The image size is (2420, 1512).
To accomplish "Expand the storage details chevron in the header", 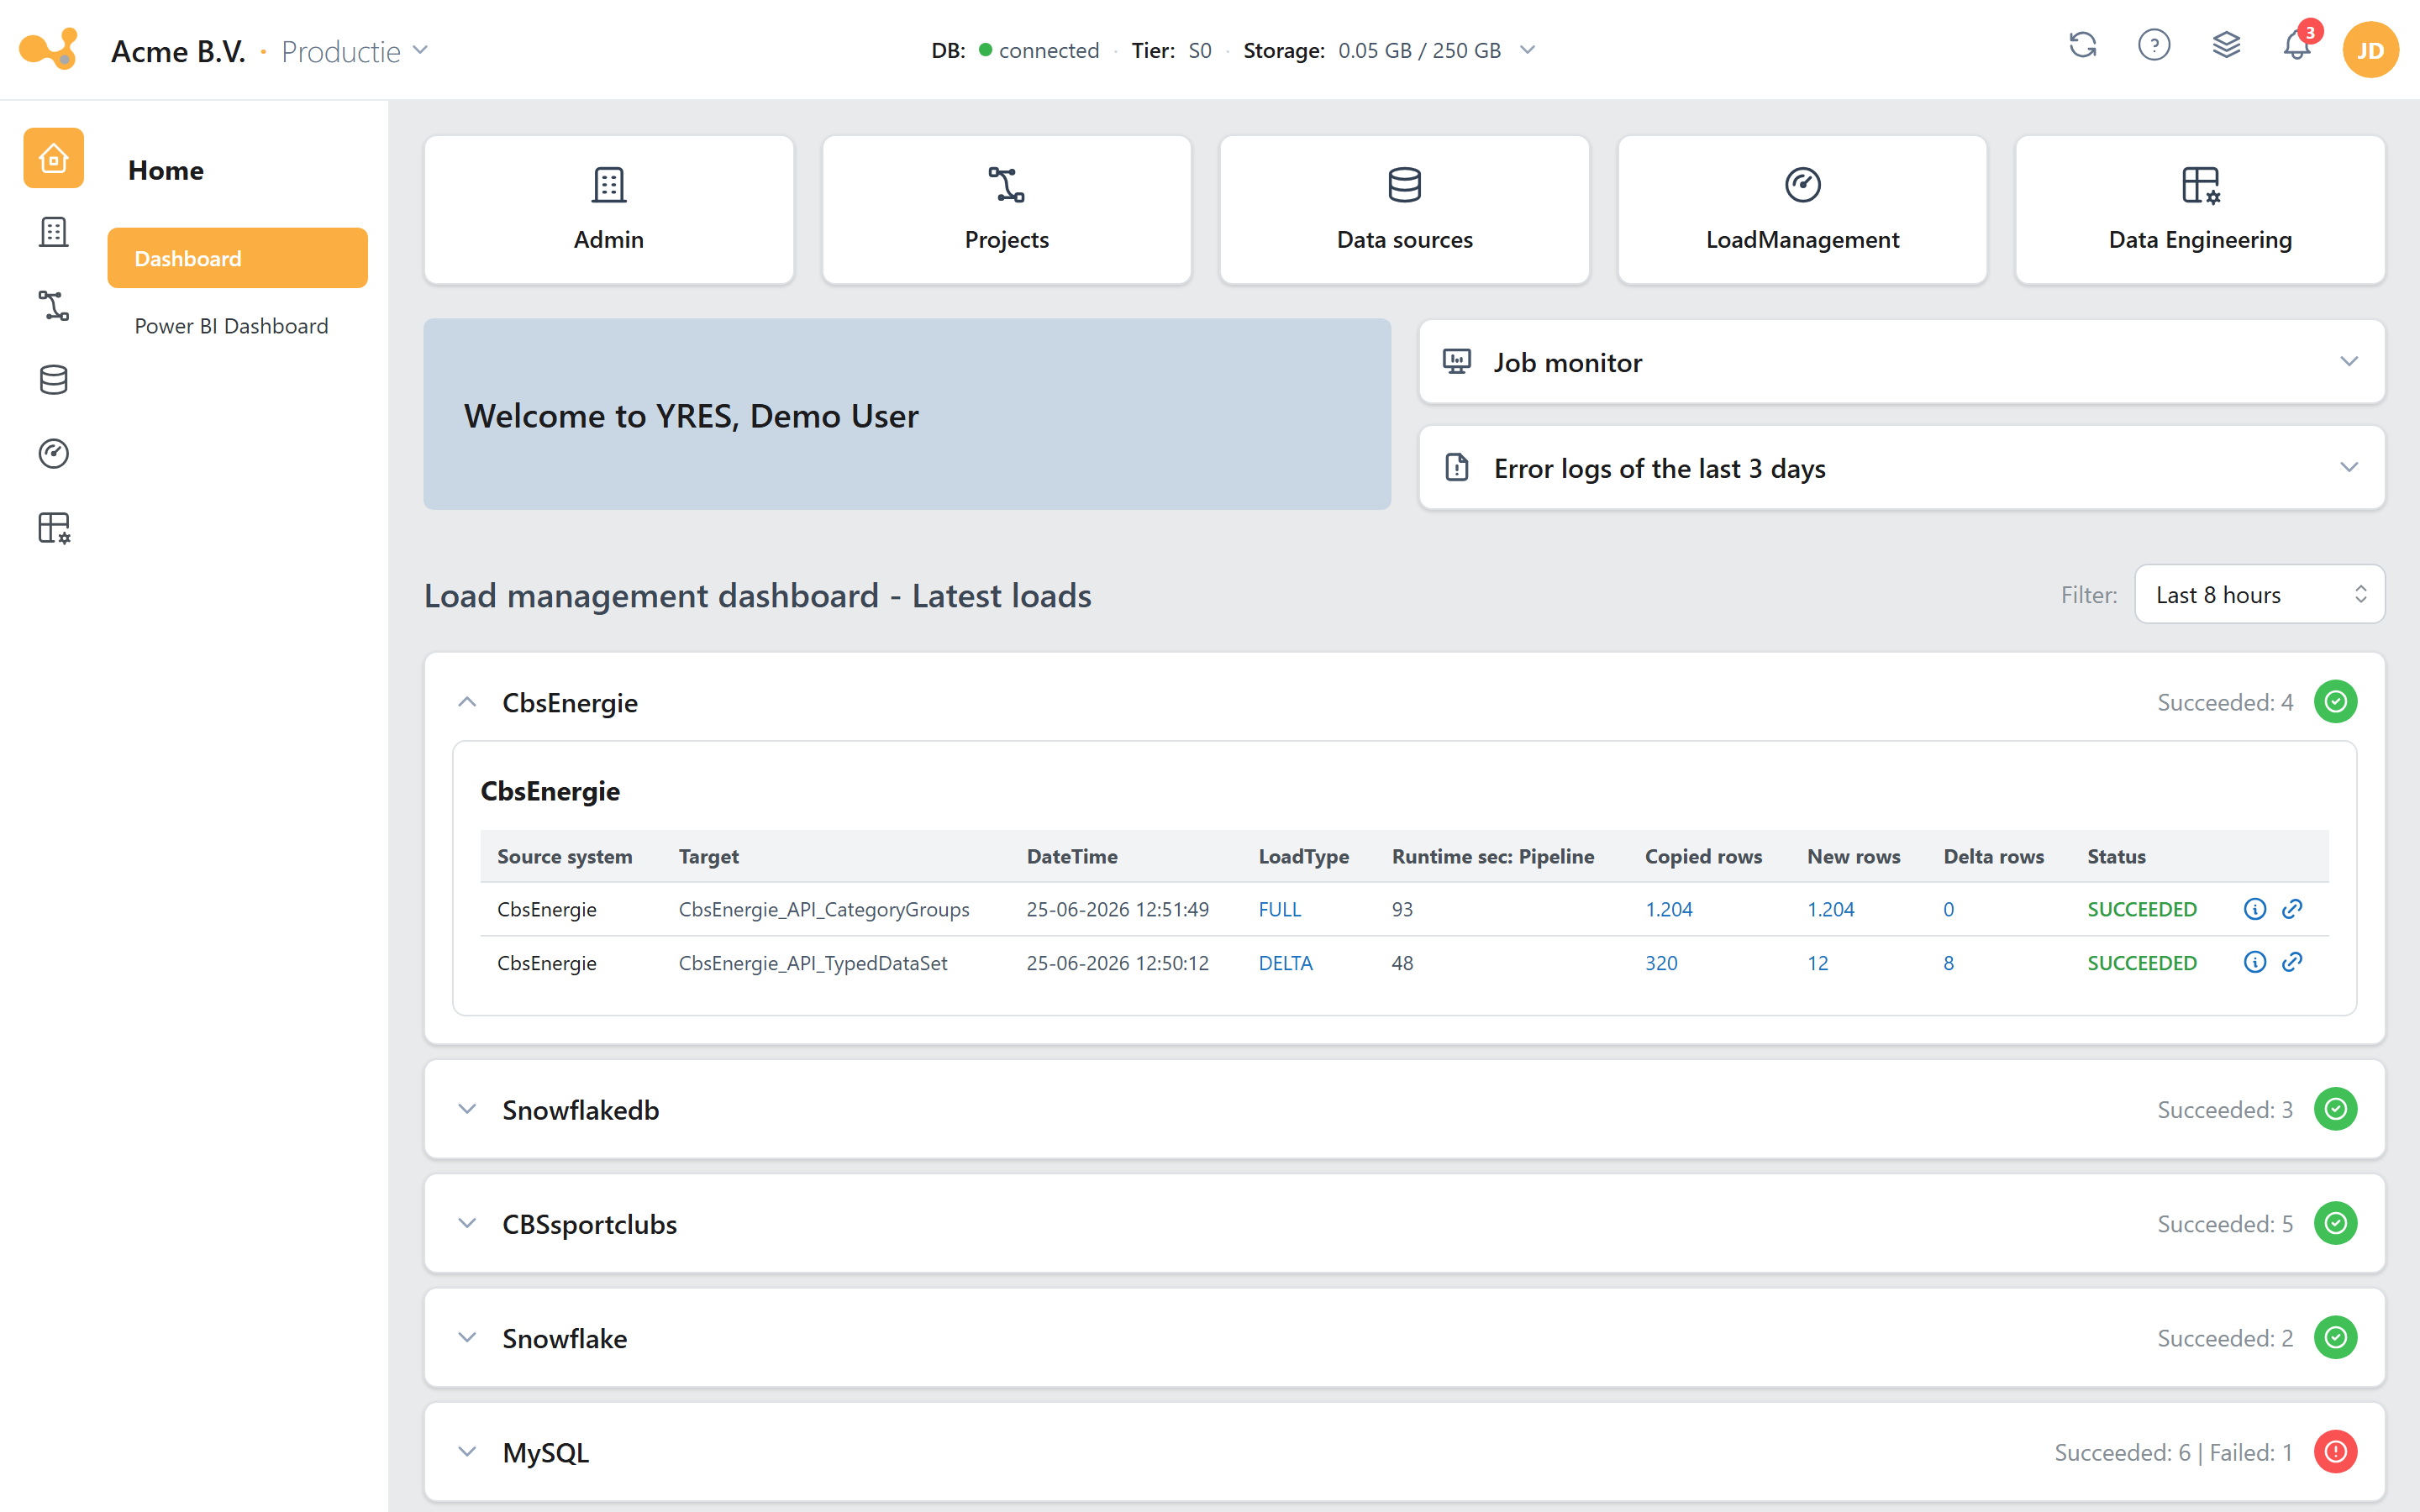I will 1528,50.
